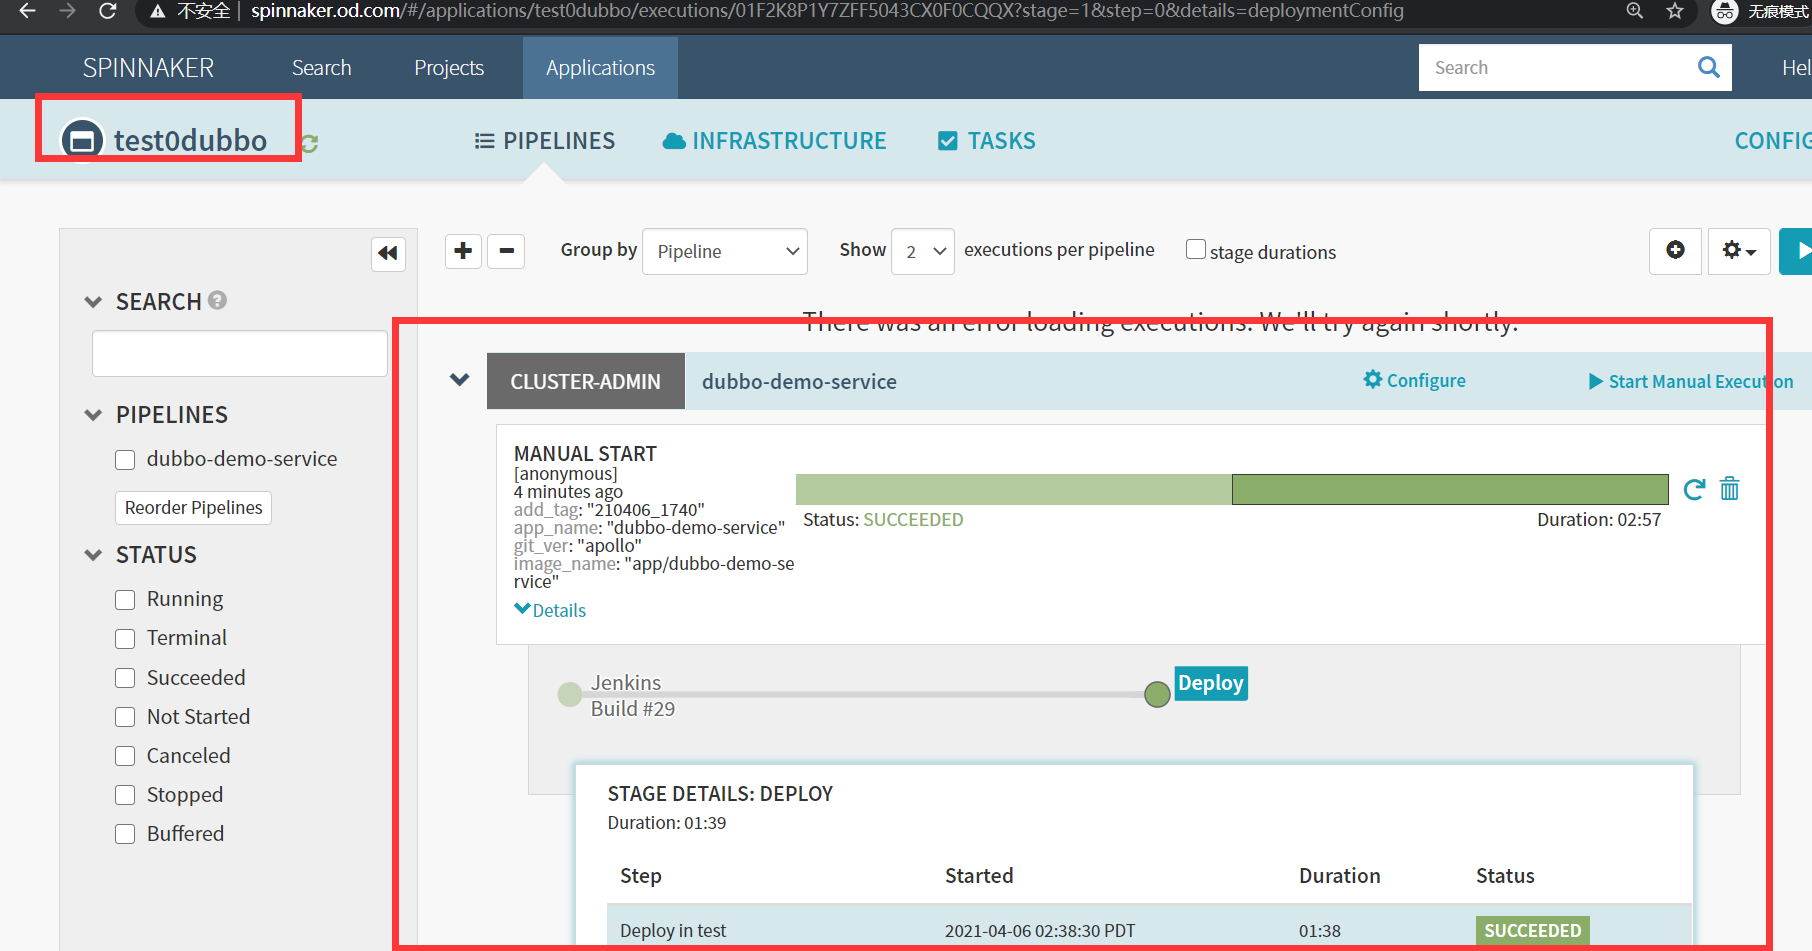Open the CONFIG tab
This screenshot has width=1812, height=951.
pyautogui.click(x=1773, y=141)
